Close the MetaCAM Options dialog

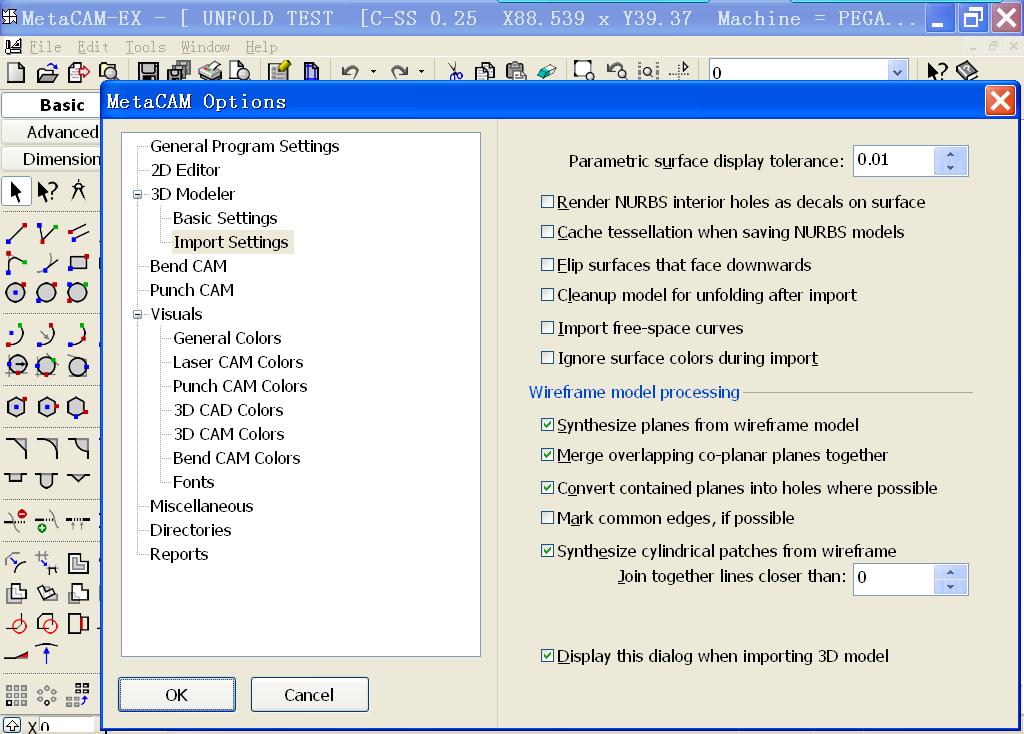[1000, 101]
